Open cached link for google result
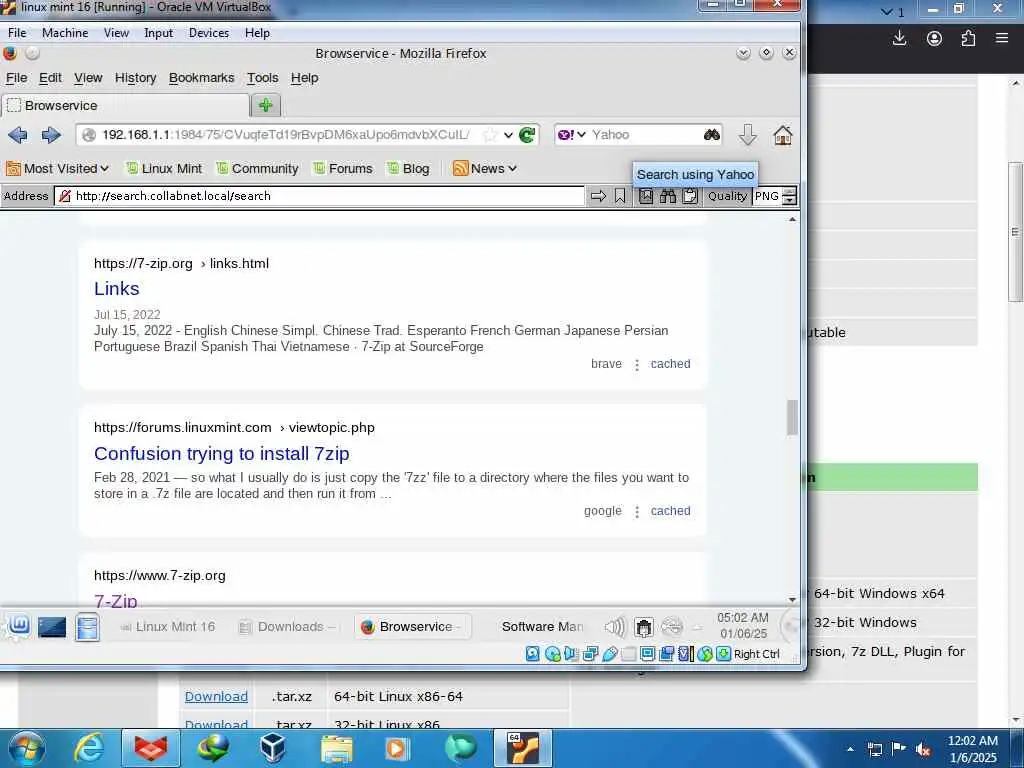 coord(670,511)
